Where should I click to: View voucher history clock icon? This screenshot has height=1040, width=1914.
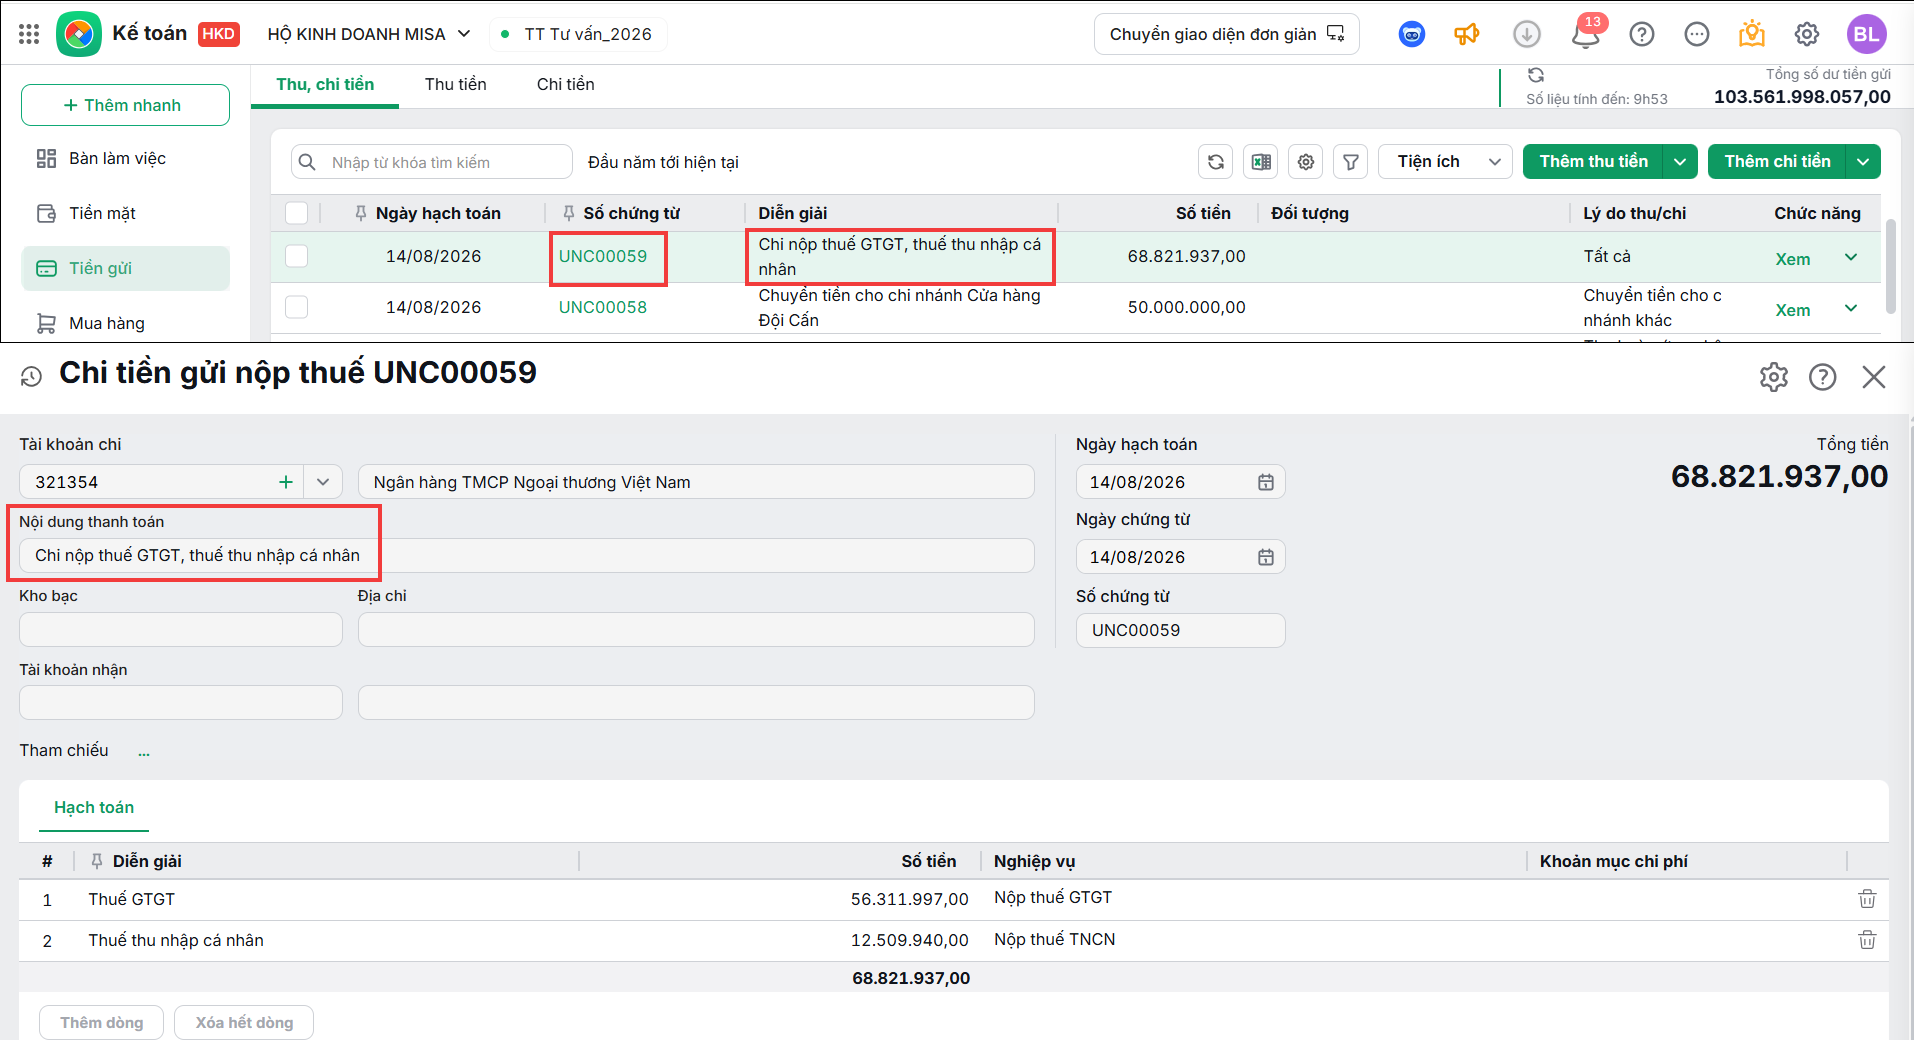(x=31, y=376)
